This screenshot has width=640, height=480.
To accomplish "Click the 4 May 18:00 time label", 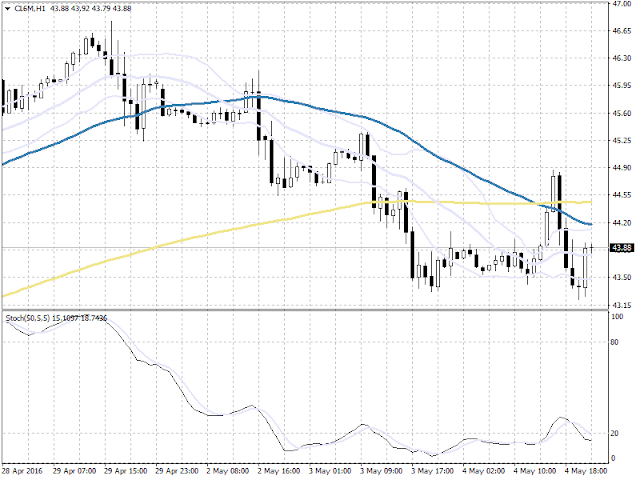I will 586,471.
